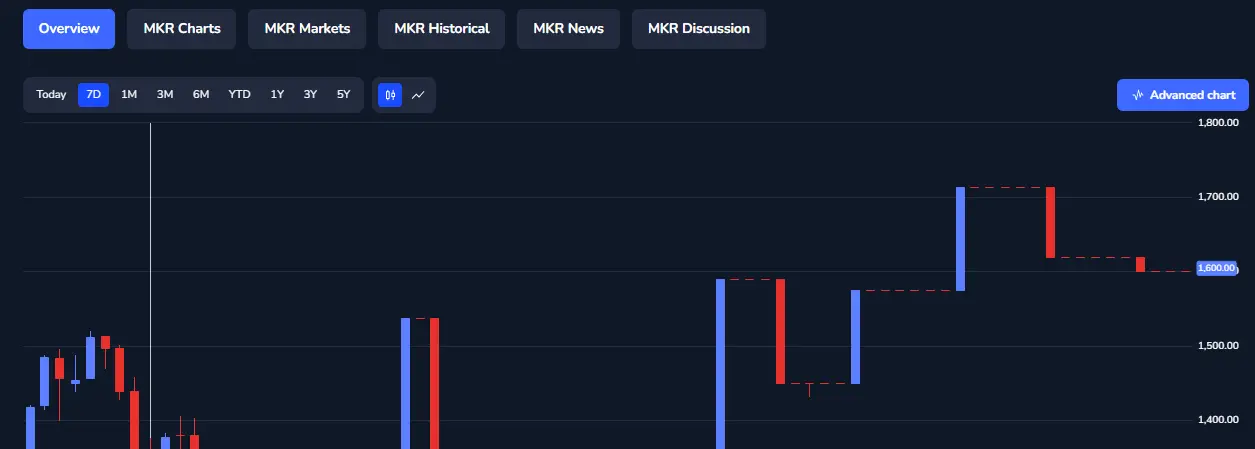Switch to line chart view
This screenshot has width=1255, height=449.
pyautogui.click(x=418, y=95)
